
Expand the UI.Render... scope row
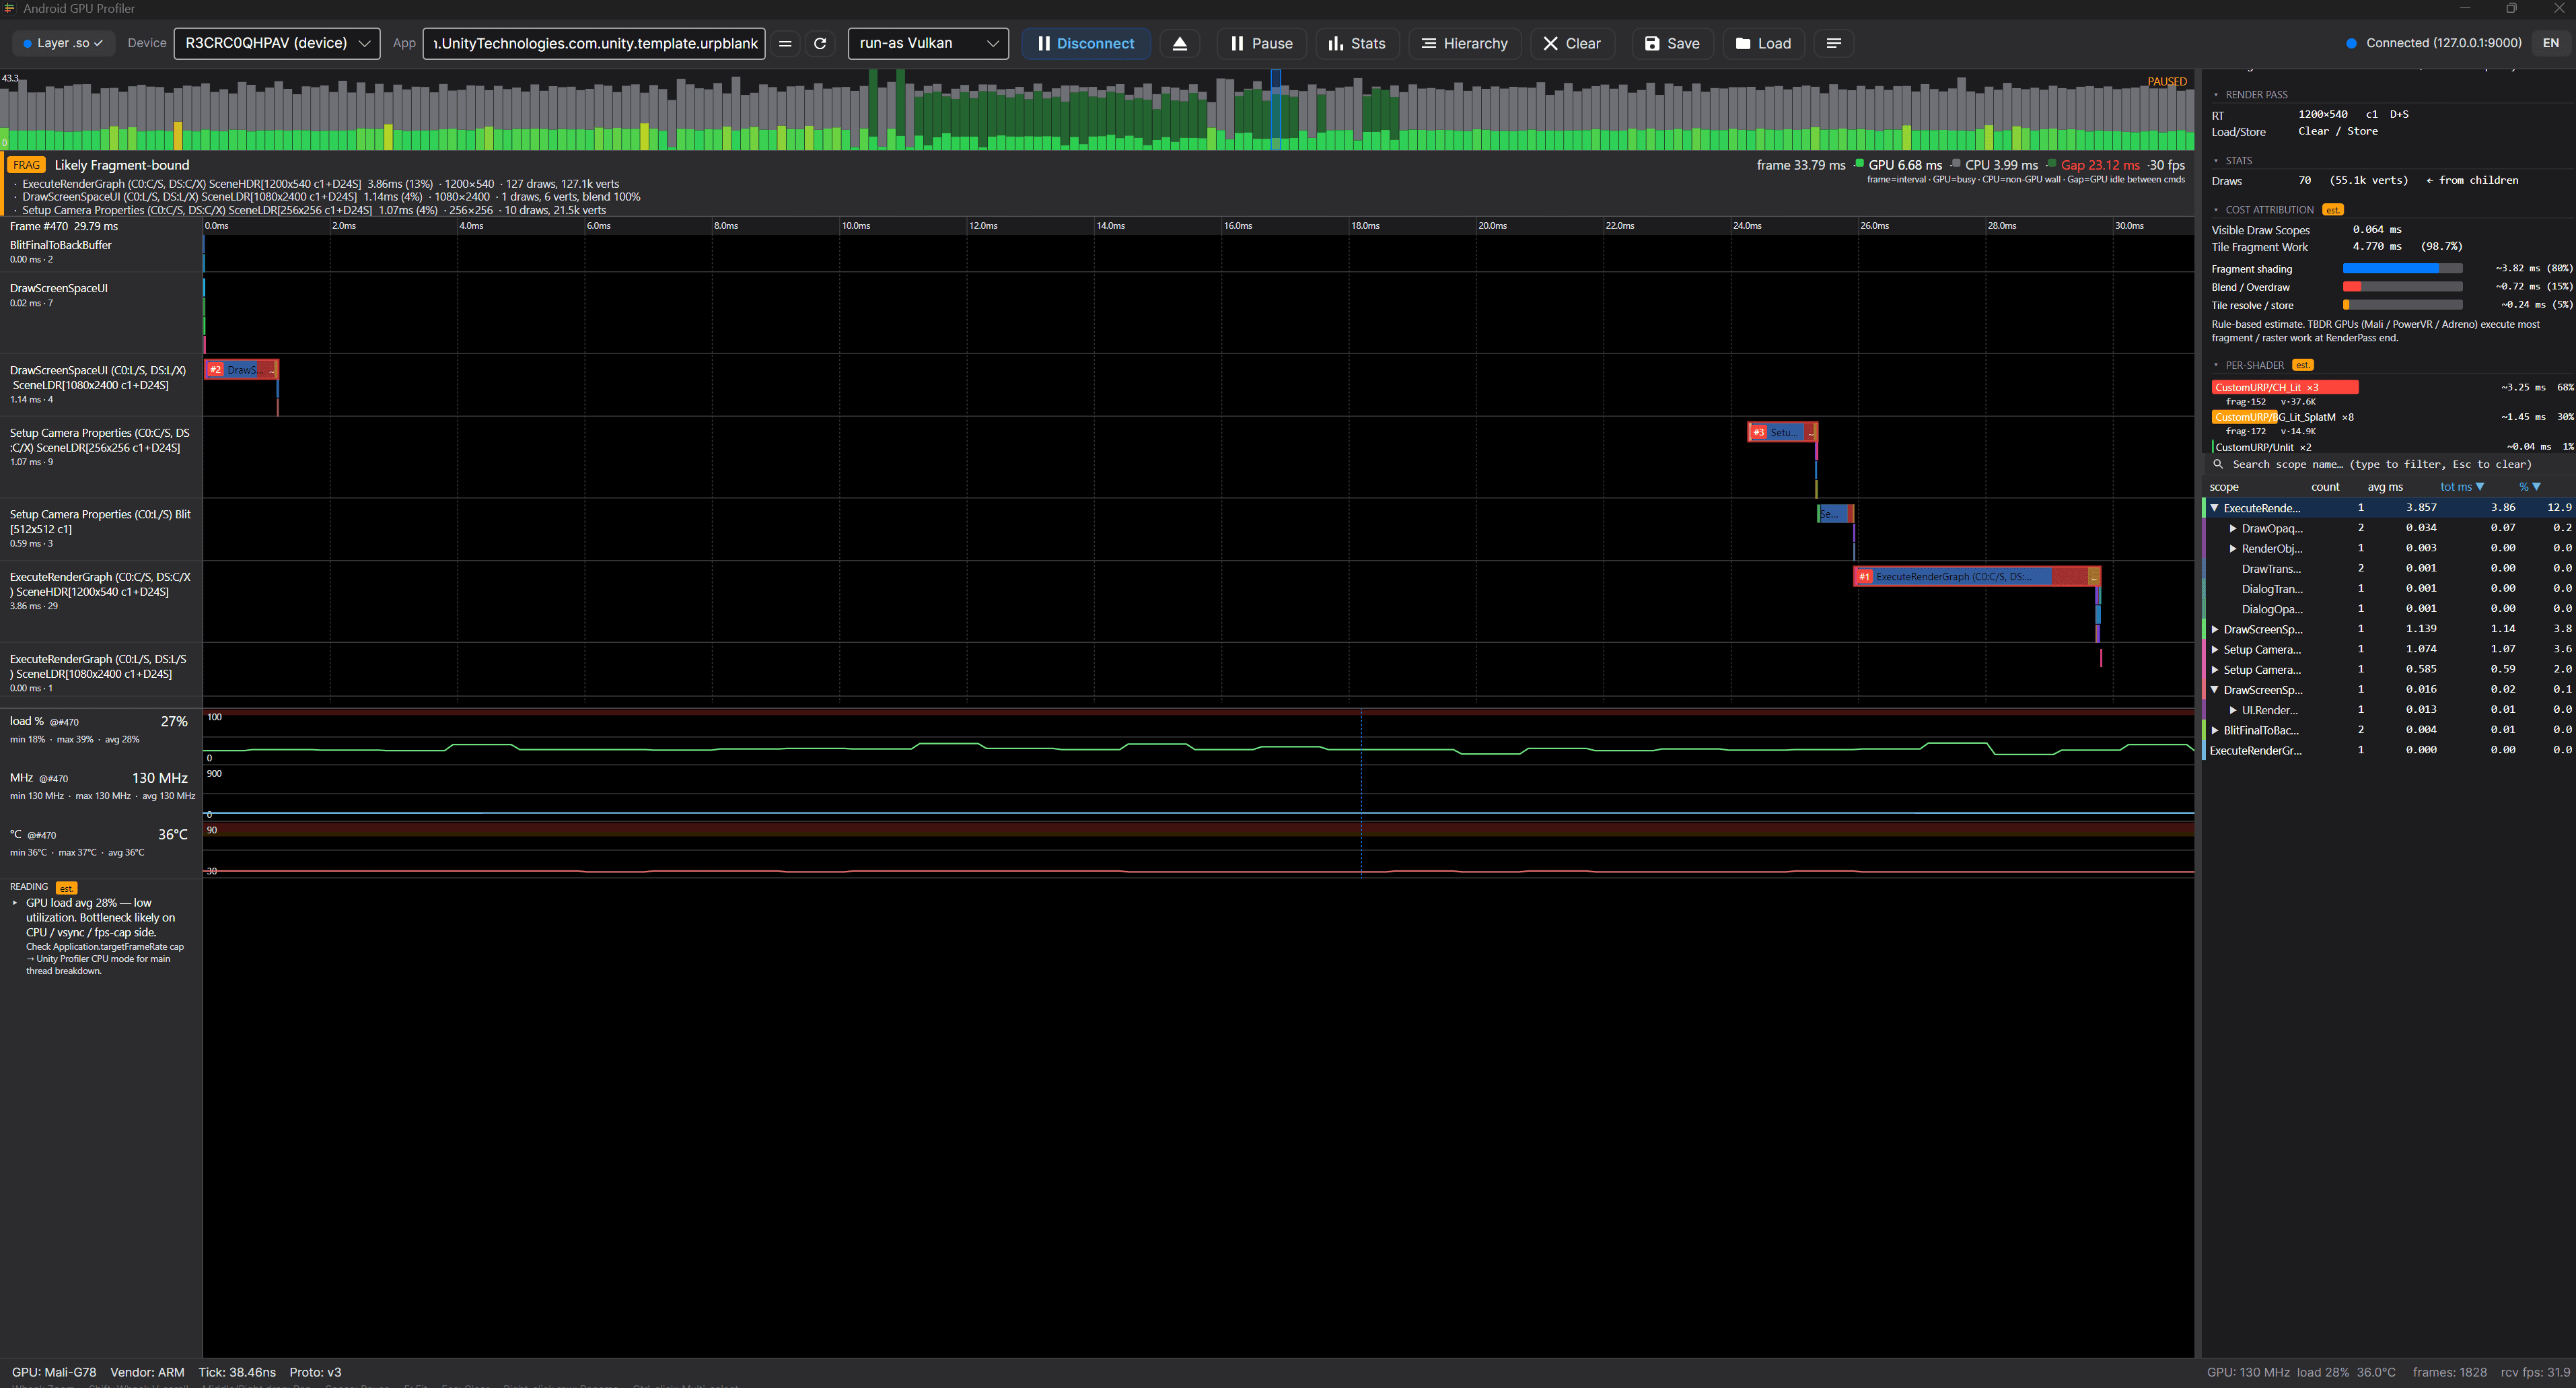pos(2233,710)
